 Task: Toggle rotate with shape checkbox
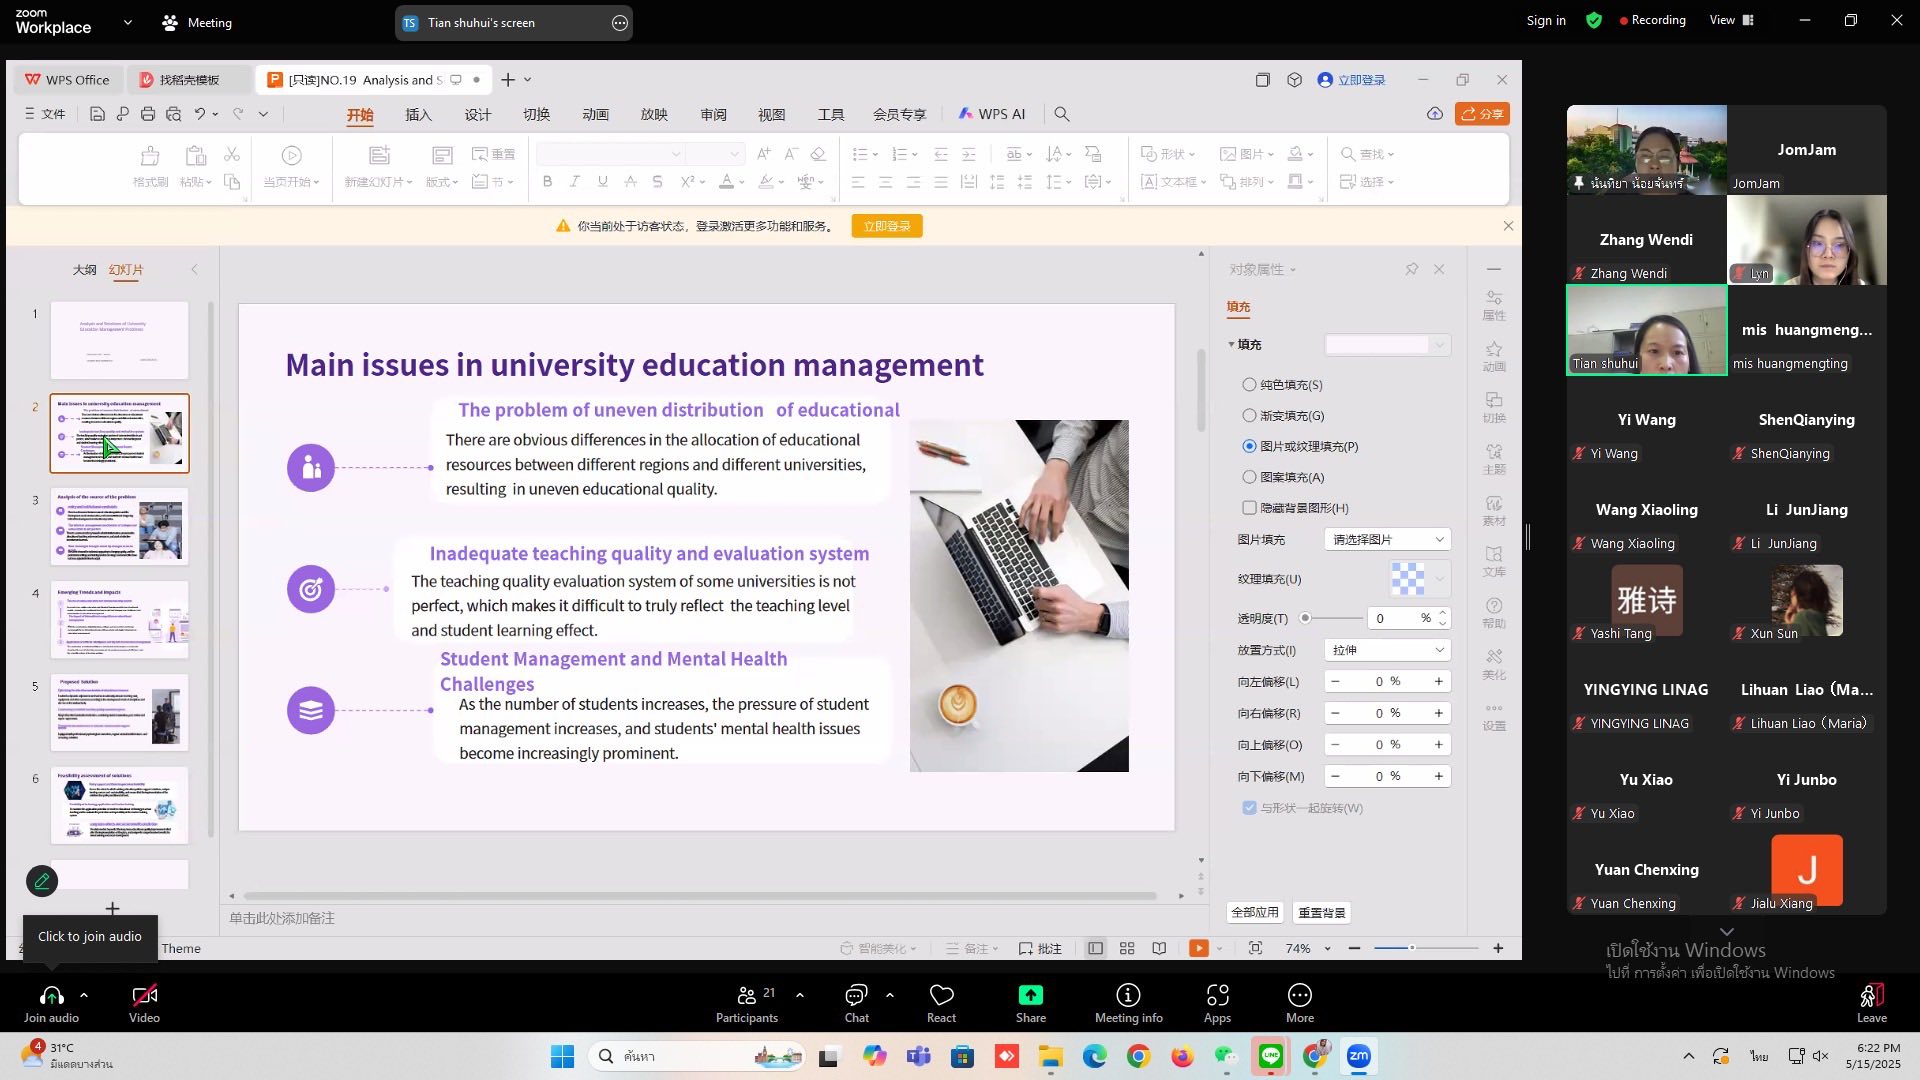click(x=1249, y=808)
